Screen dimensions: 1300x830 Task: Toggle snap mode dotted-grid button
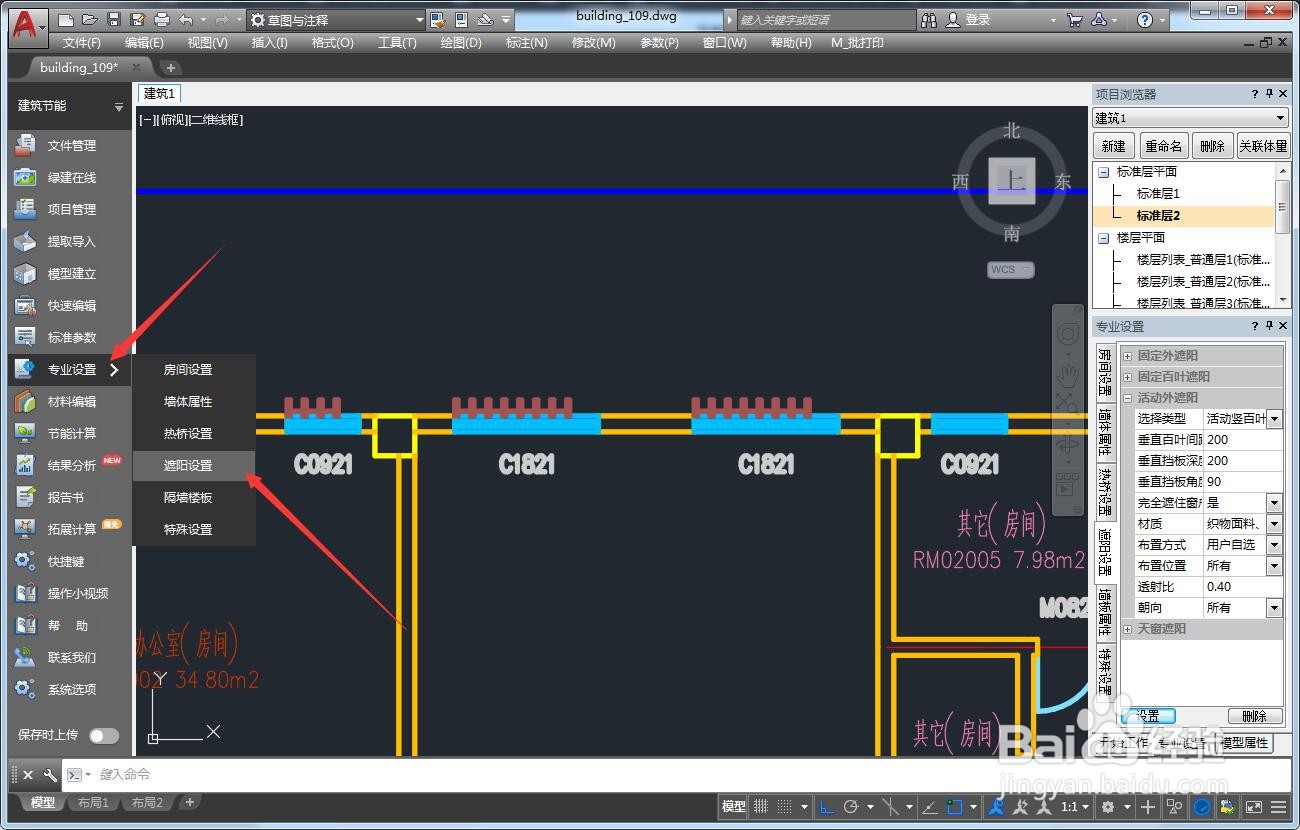click(x=785, y=807)
